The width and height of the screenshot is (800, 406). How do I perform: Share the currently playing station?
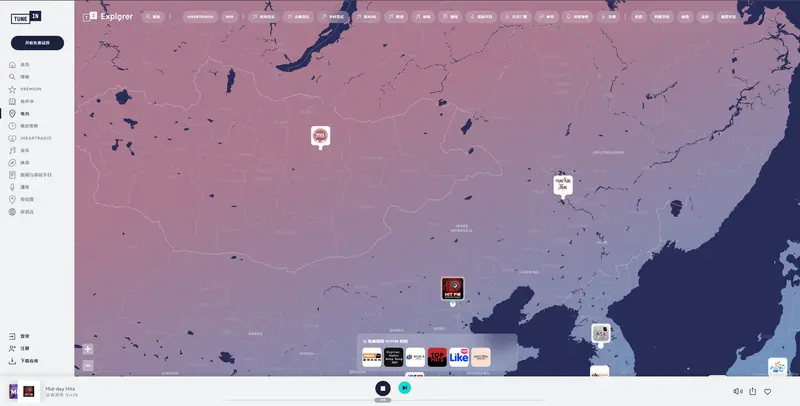click(753, 391)
